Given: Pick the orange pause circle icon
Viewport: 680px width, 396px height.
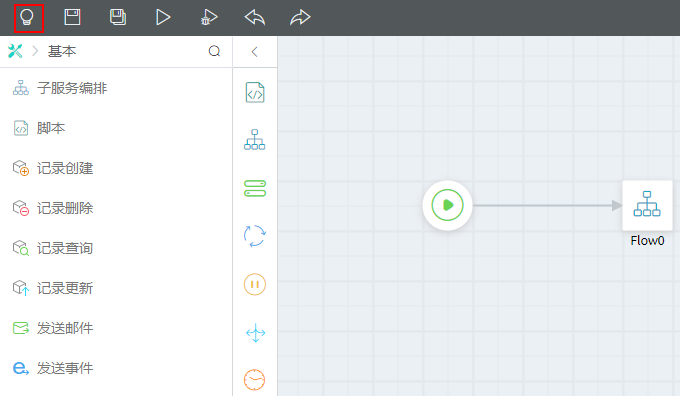Looking at the screenshot, I should pyautogui.click(x=255, y=285).
